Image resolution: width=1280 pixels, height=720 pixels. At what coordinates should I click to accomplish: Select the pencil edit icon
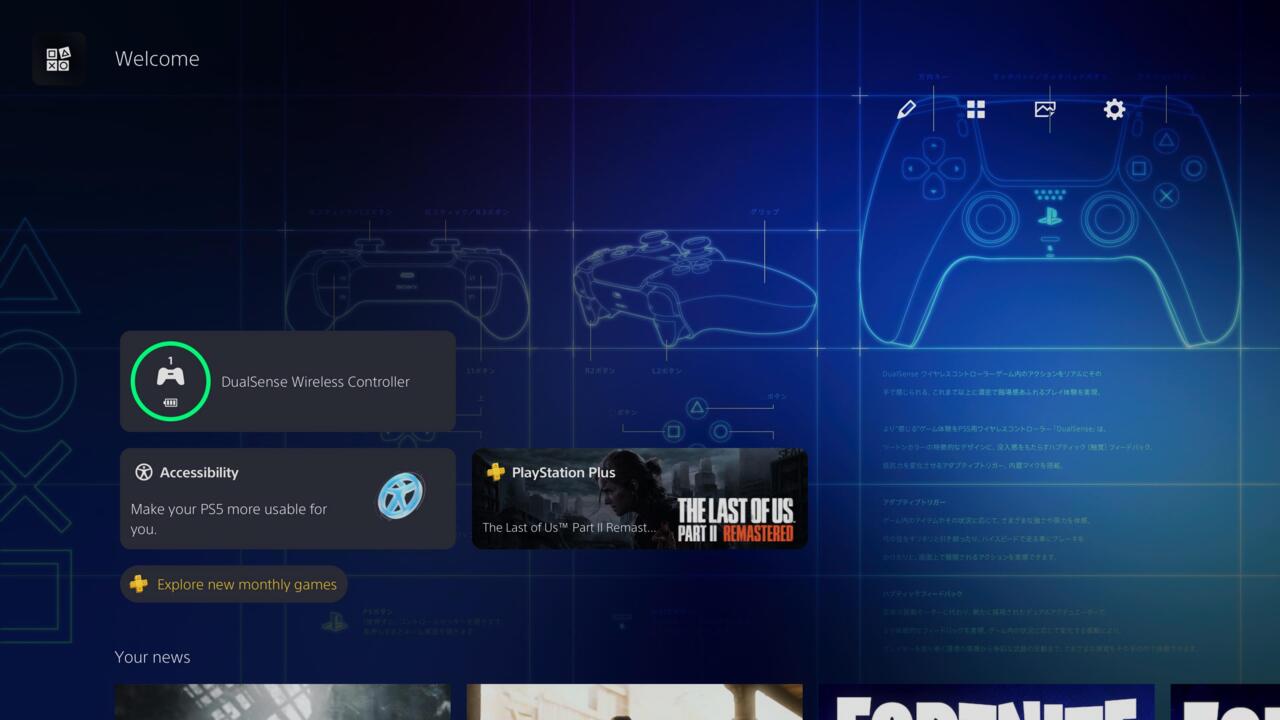pos(906,110)
